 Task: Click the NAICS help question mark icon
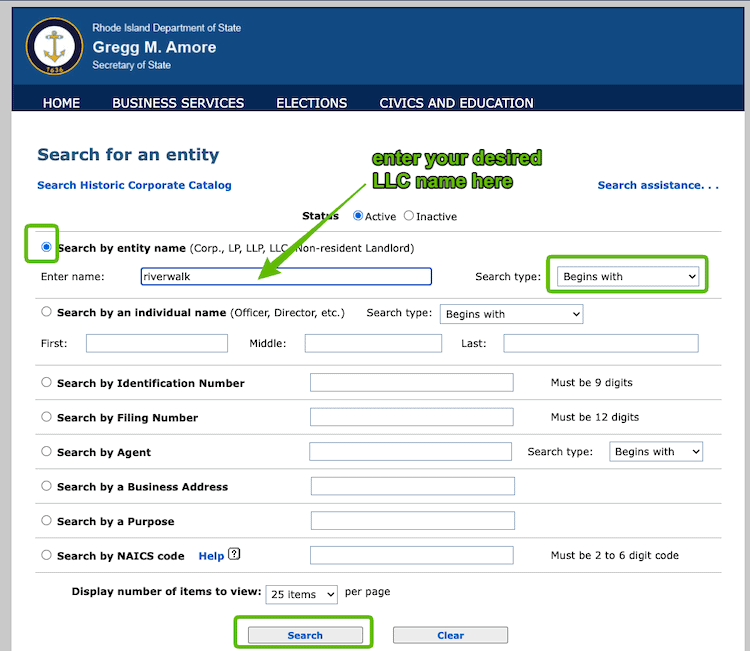tap(235, 555)
